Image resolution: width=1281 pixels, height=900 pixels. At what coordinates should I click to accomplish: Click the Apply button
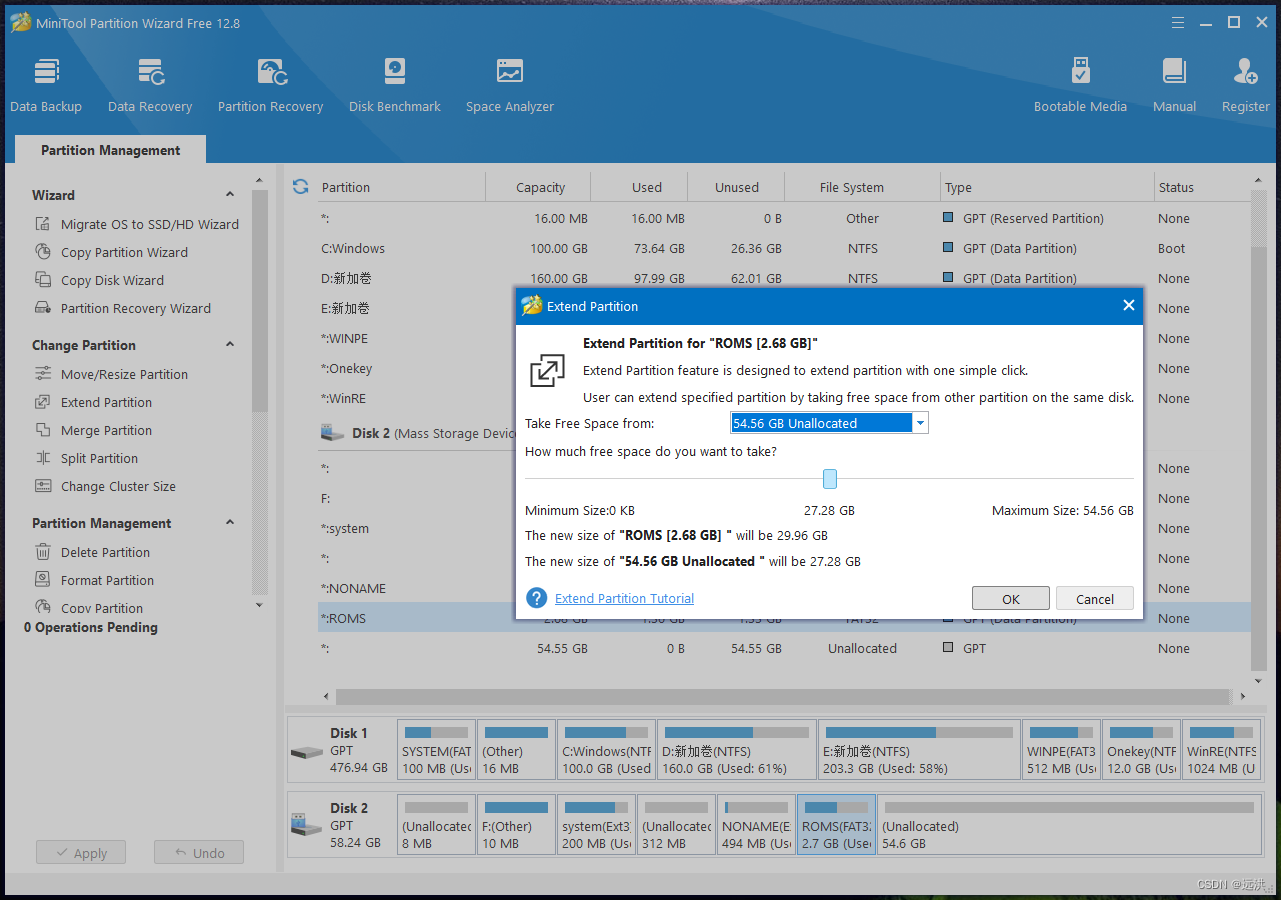81,853
